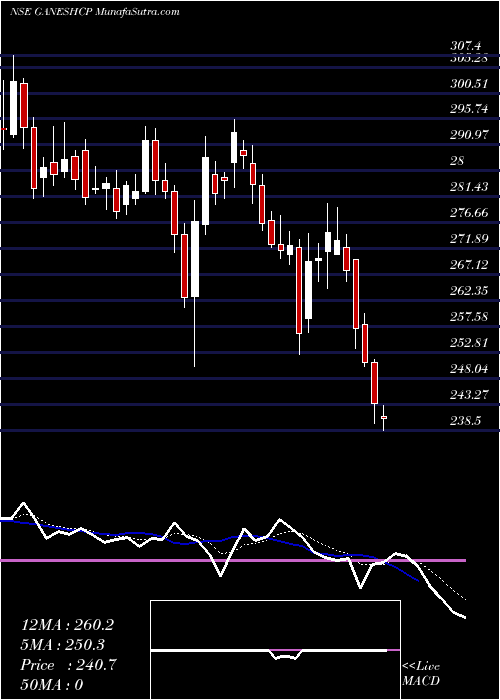Click the <<Live MACD label

(x=421, y=674)
